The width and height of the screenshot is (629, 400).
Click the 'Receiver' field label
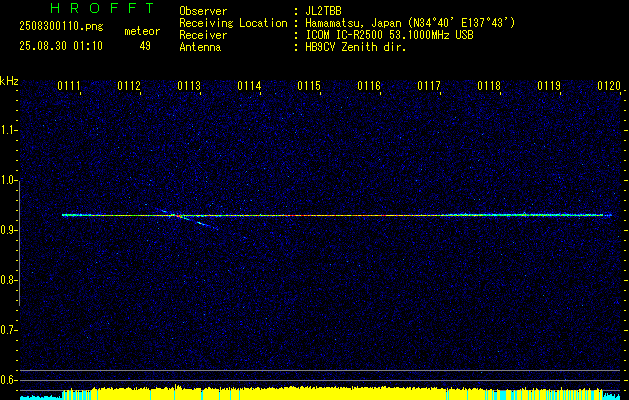pyautogui.click(x=203, y=35)
